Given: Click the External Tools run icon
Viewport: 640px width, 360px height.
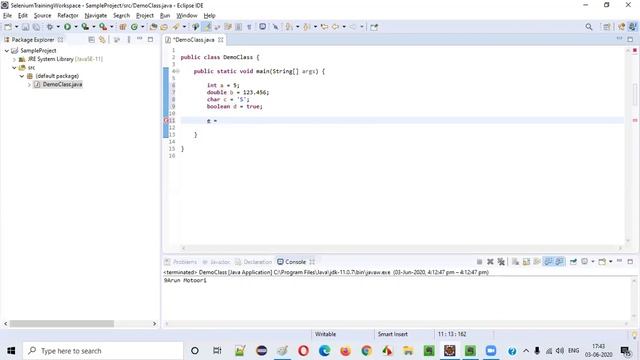Looking at the screenshot, I should point(103,27).
